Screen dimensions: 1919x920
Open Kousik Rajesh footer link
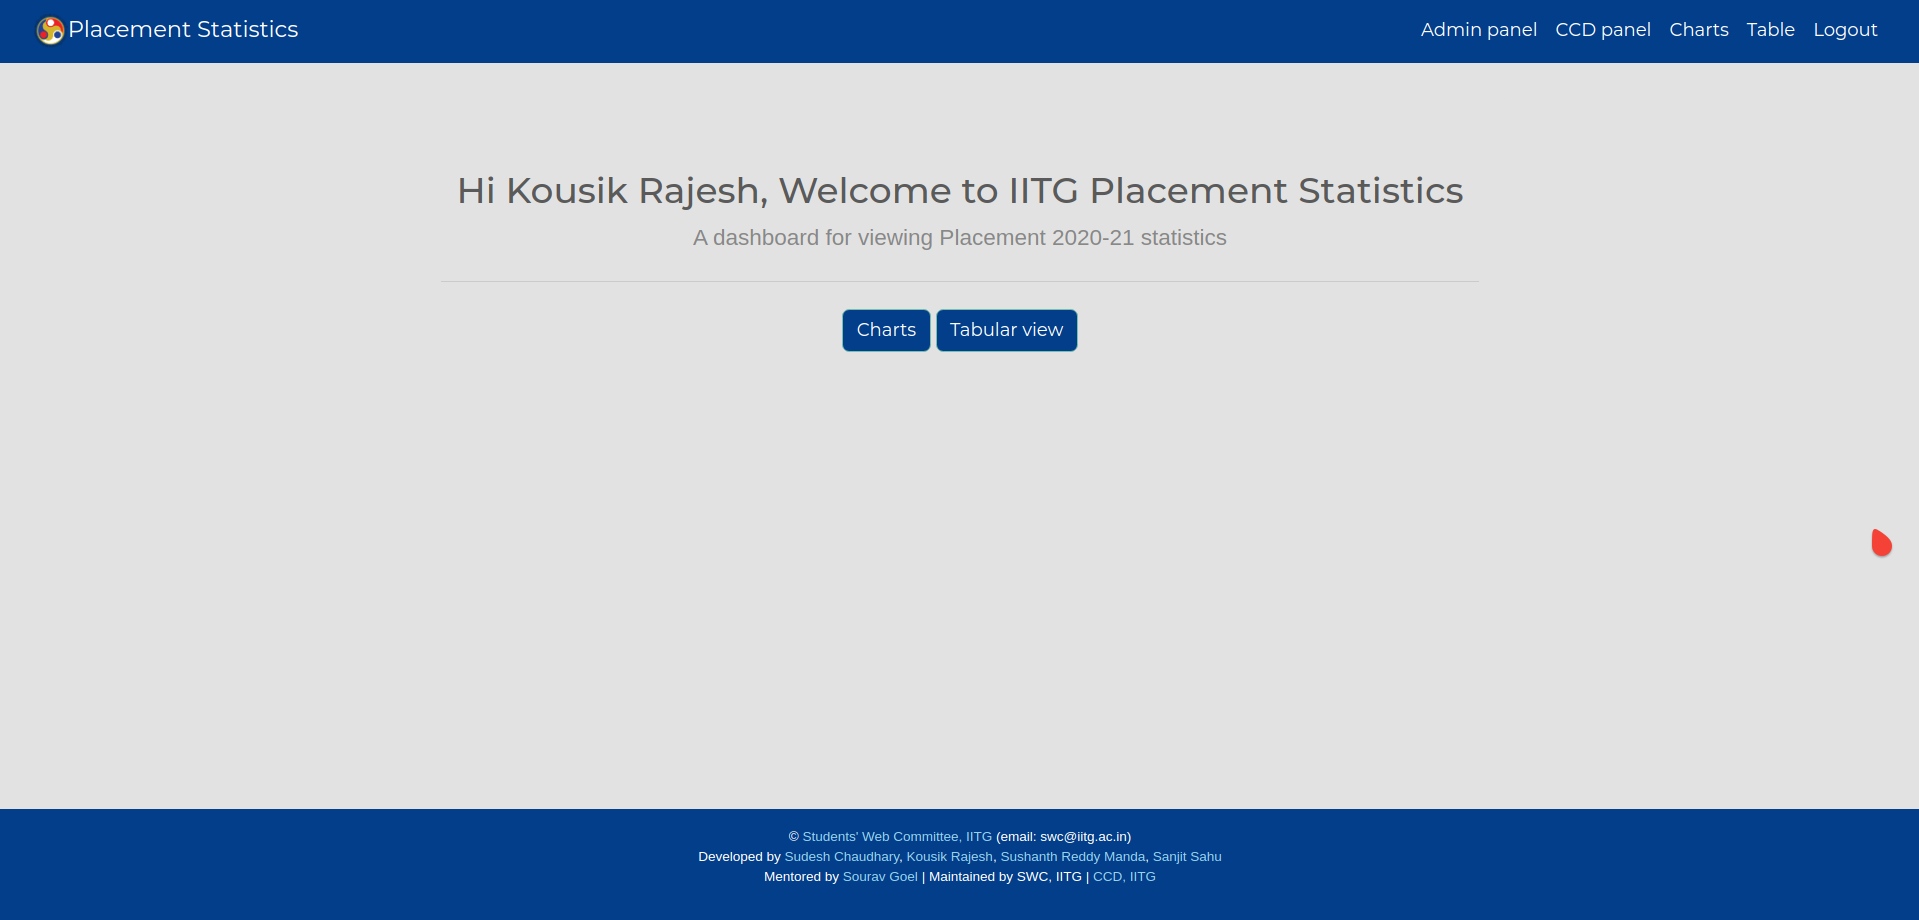(x=949, y=857)
